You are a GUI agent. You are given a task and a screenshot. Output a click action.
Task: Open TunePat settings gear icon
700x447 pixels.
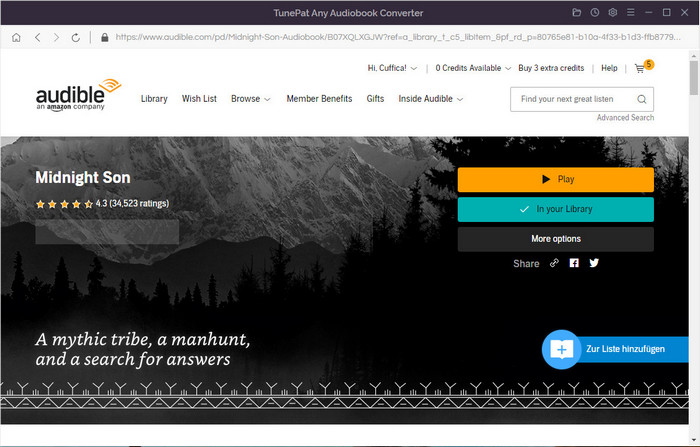(612, 13)
